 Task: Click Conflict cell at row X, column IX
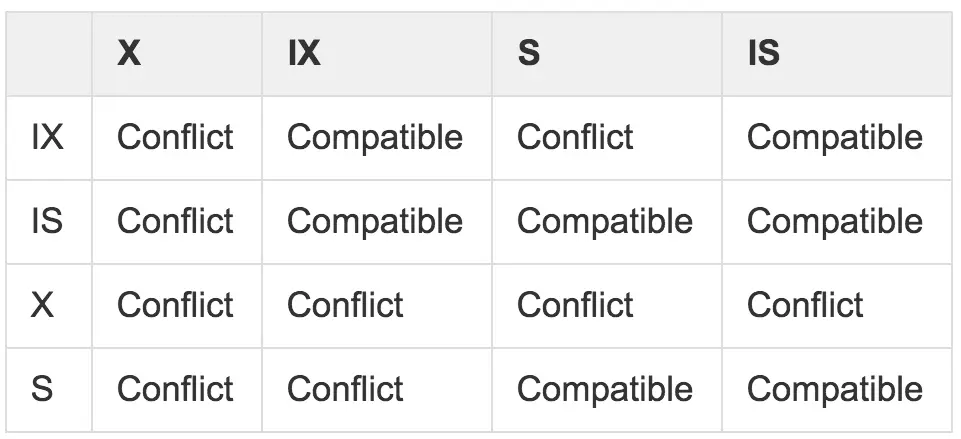(346, 305)
